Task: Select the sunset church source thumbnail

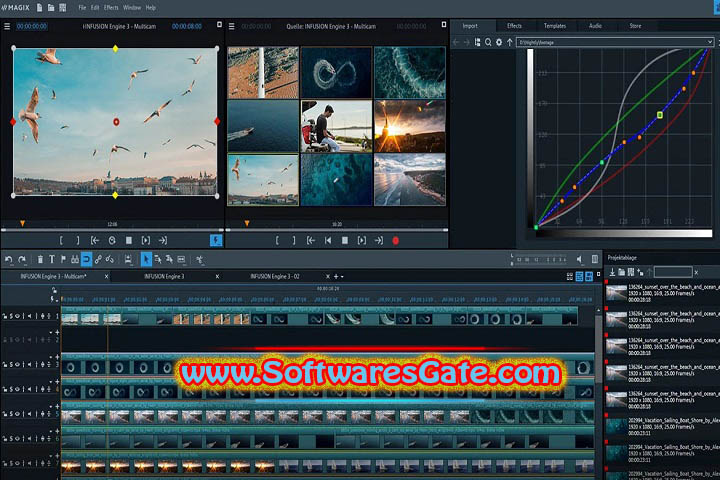Action: click(410, 126)
